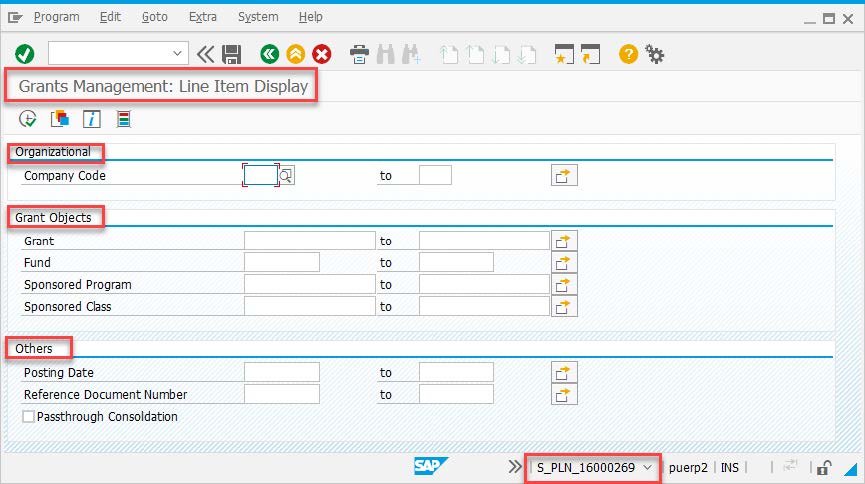Image resolution: width=865 pixels, height=484 pixels.
Task: Click the Last Page icon
Action: click(527, 54)
